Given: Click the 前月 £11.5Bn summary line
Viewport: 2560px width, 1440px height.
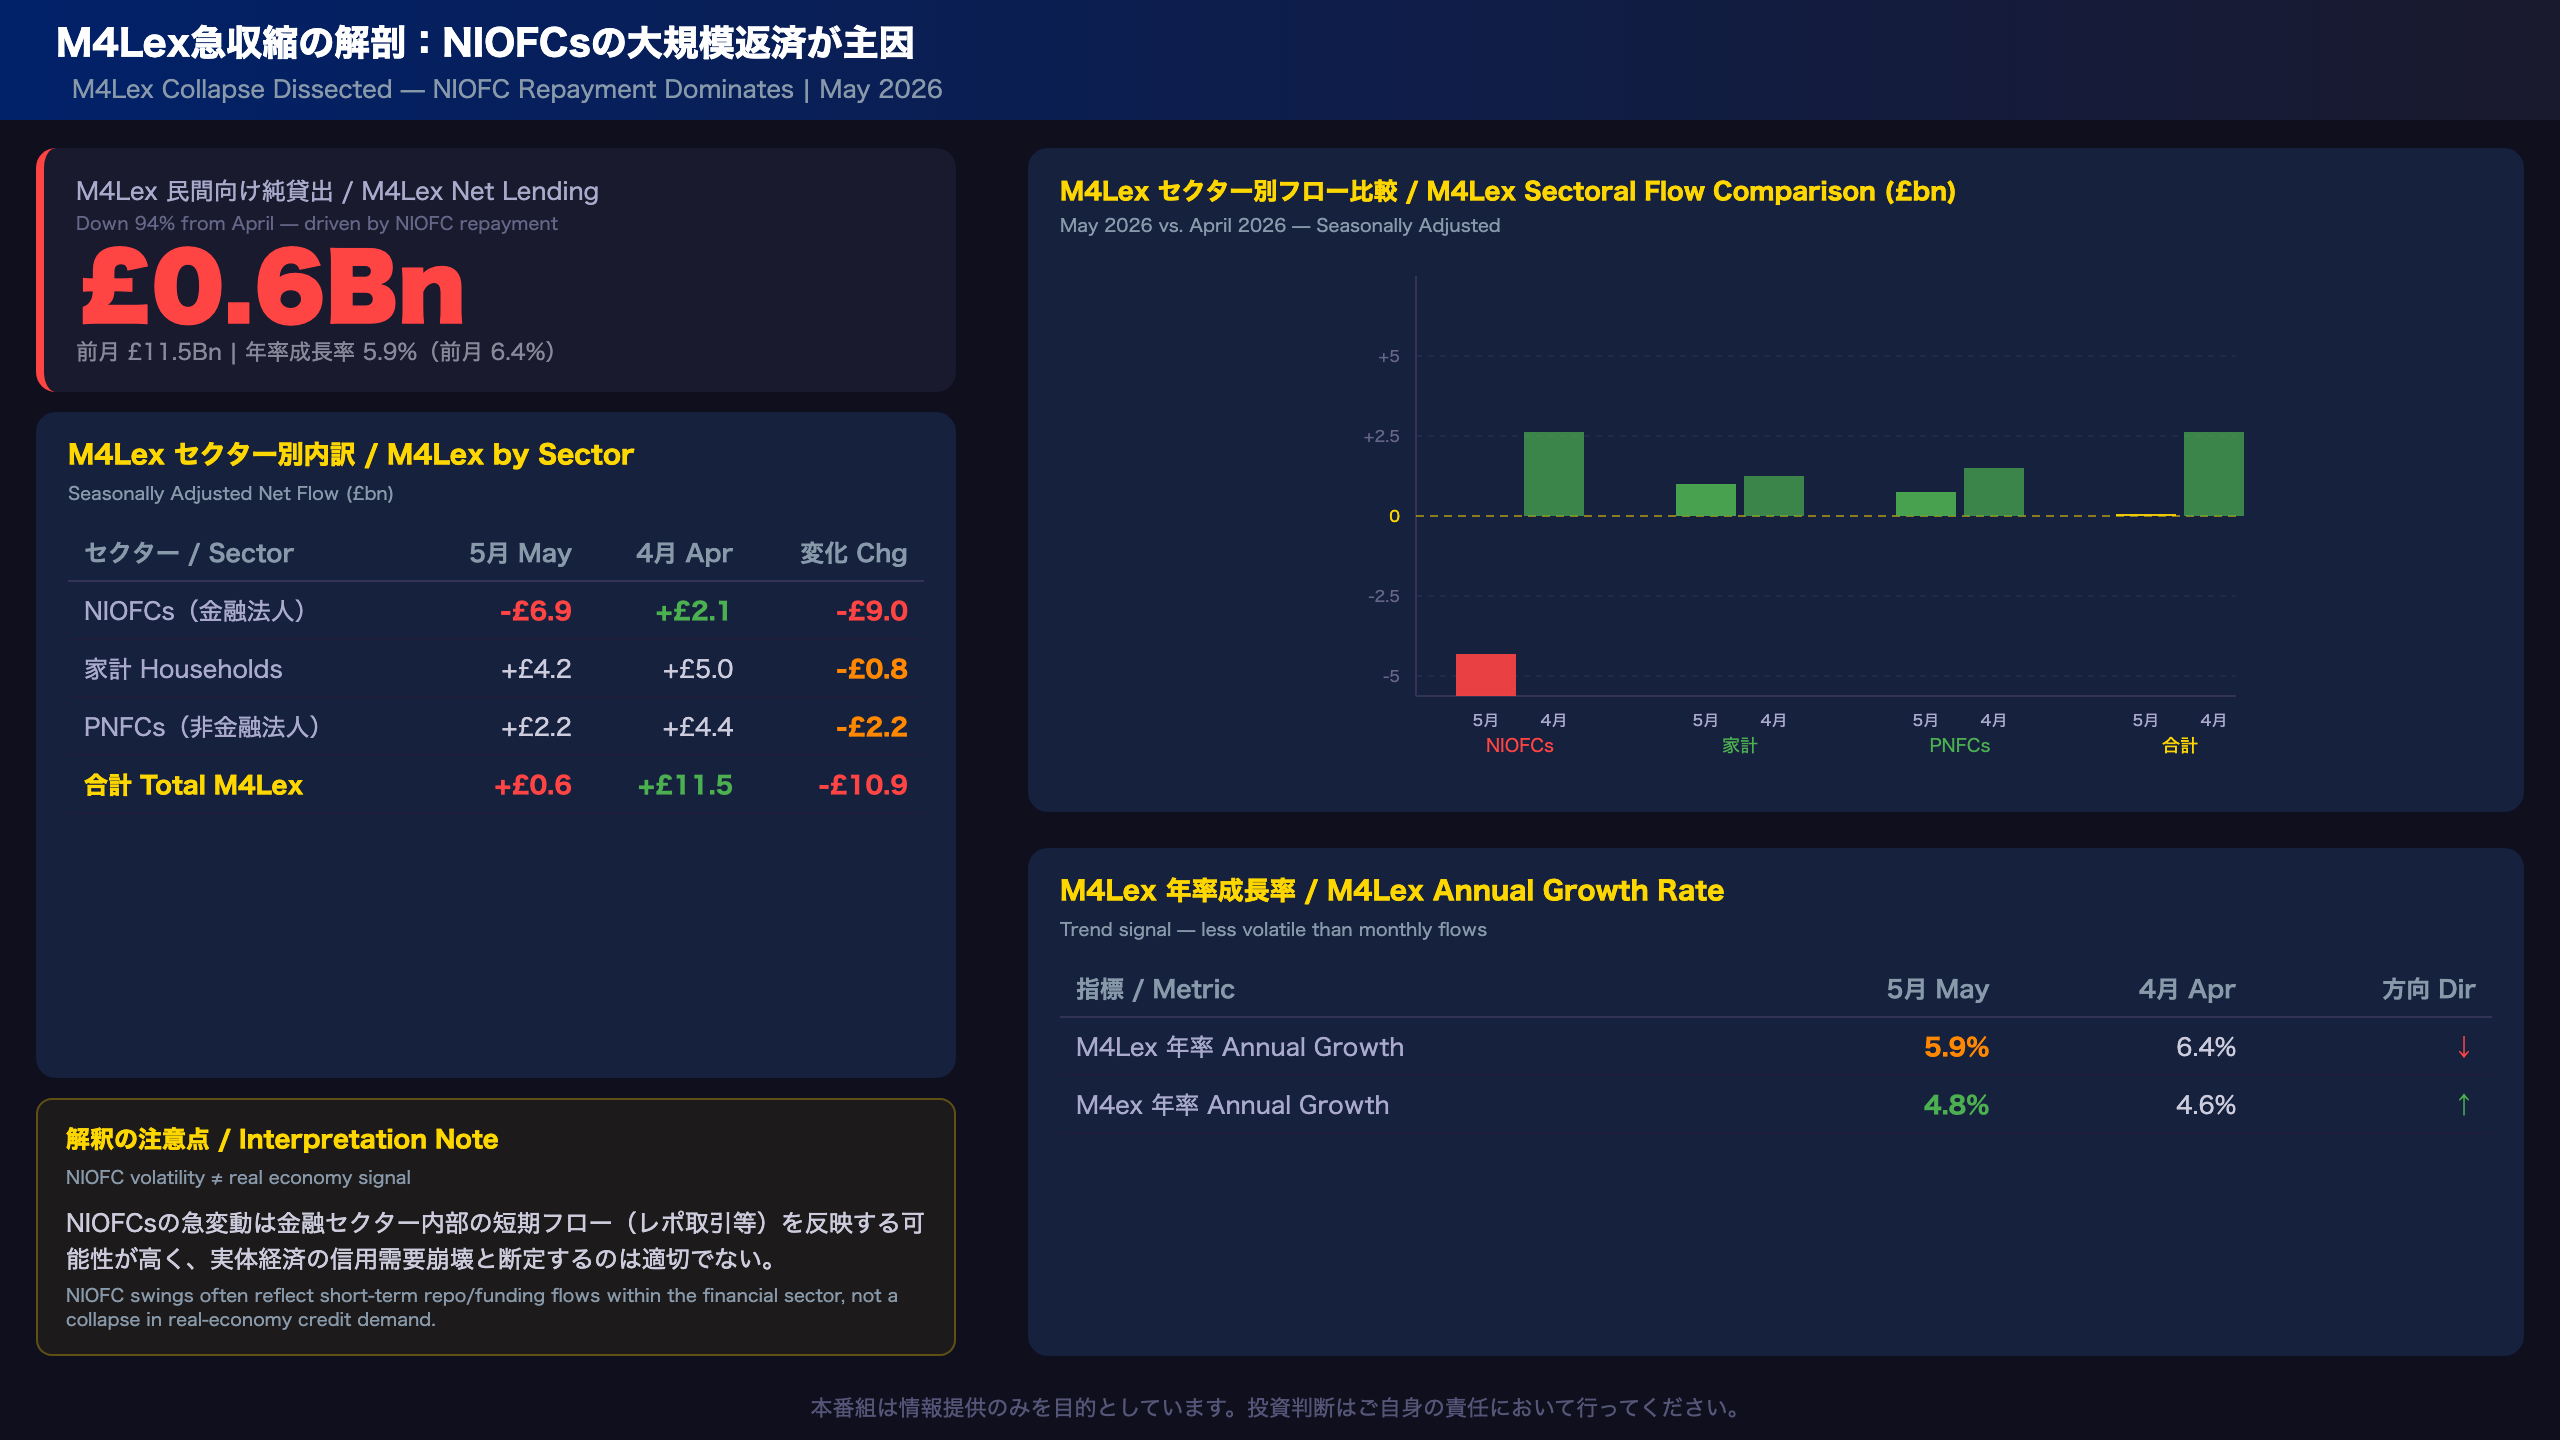Looking at the screenshot, I should [315, 352].
